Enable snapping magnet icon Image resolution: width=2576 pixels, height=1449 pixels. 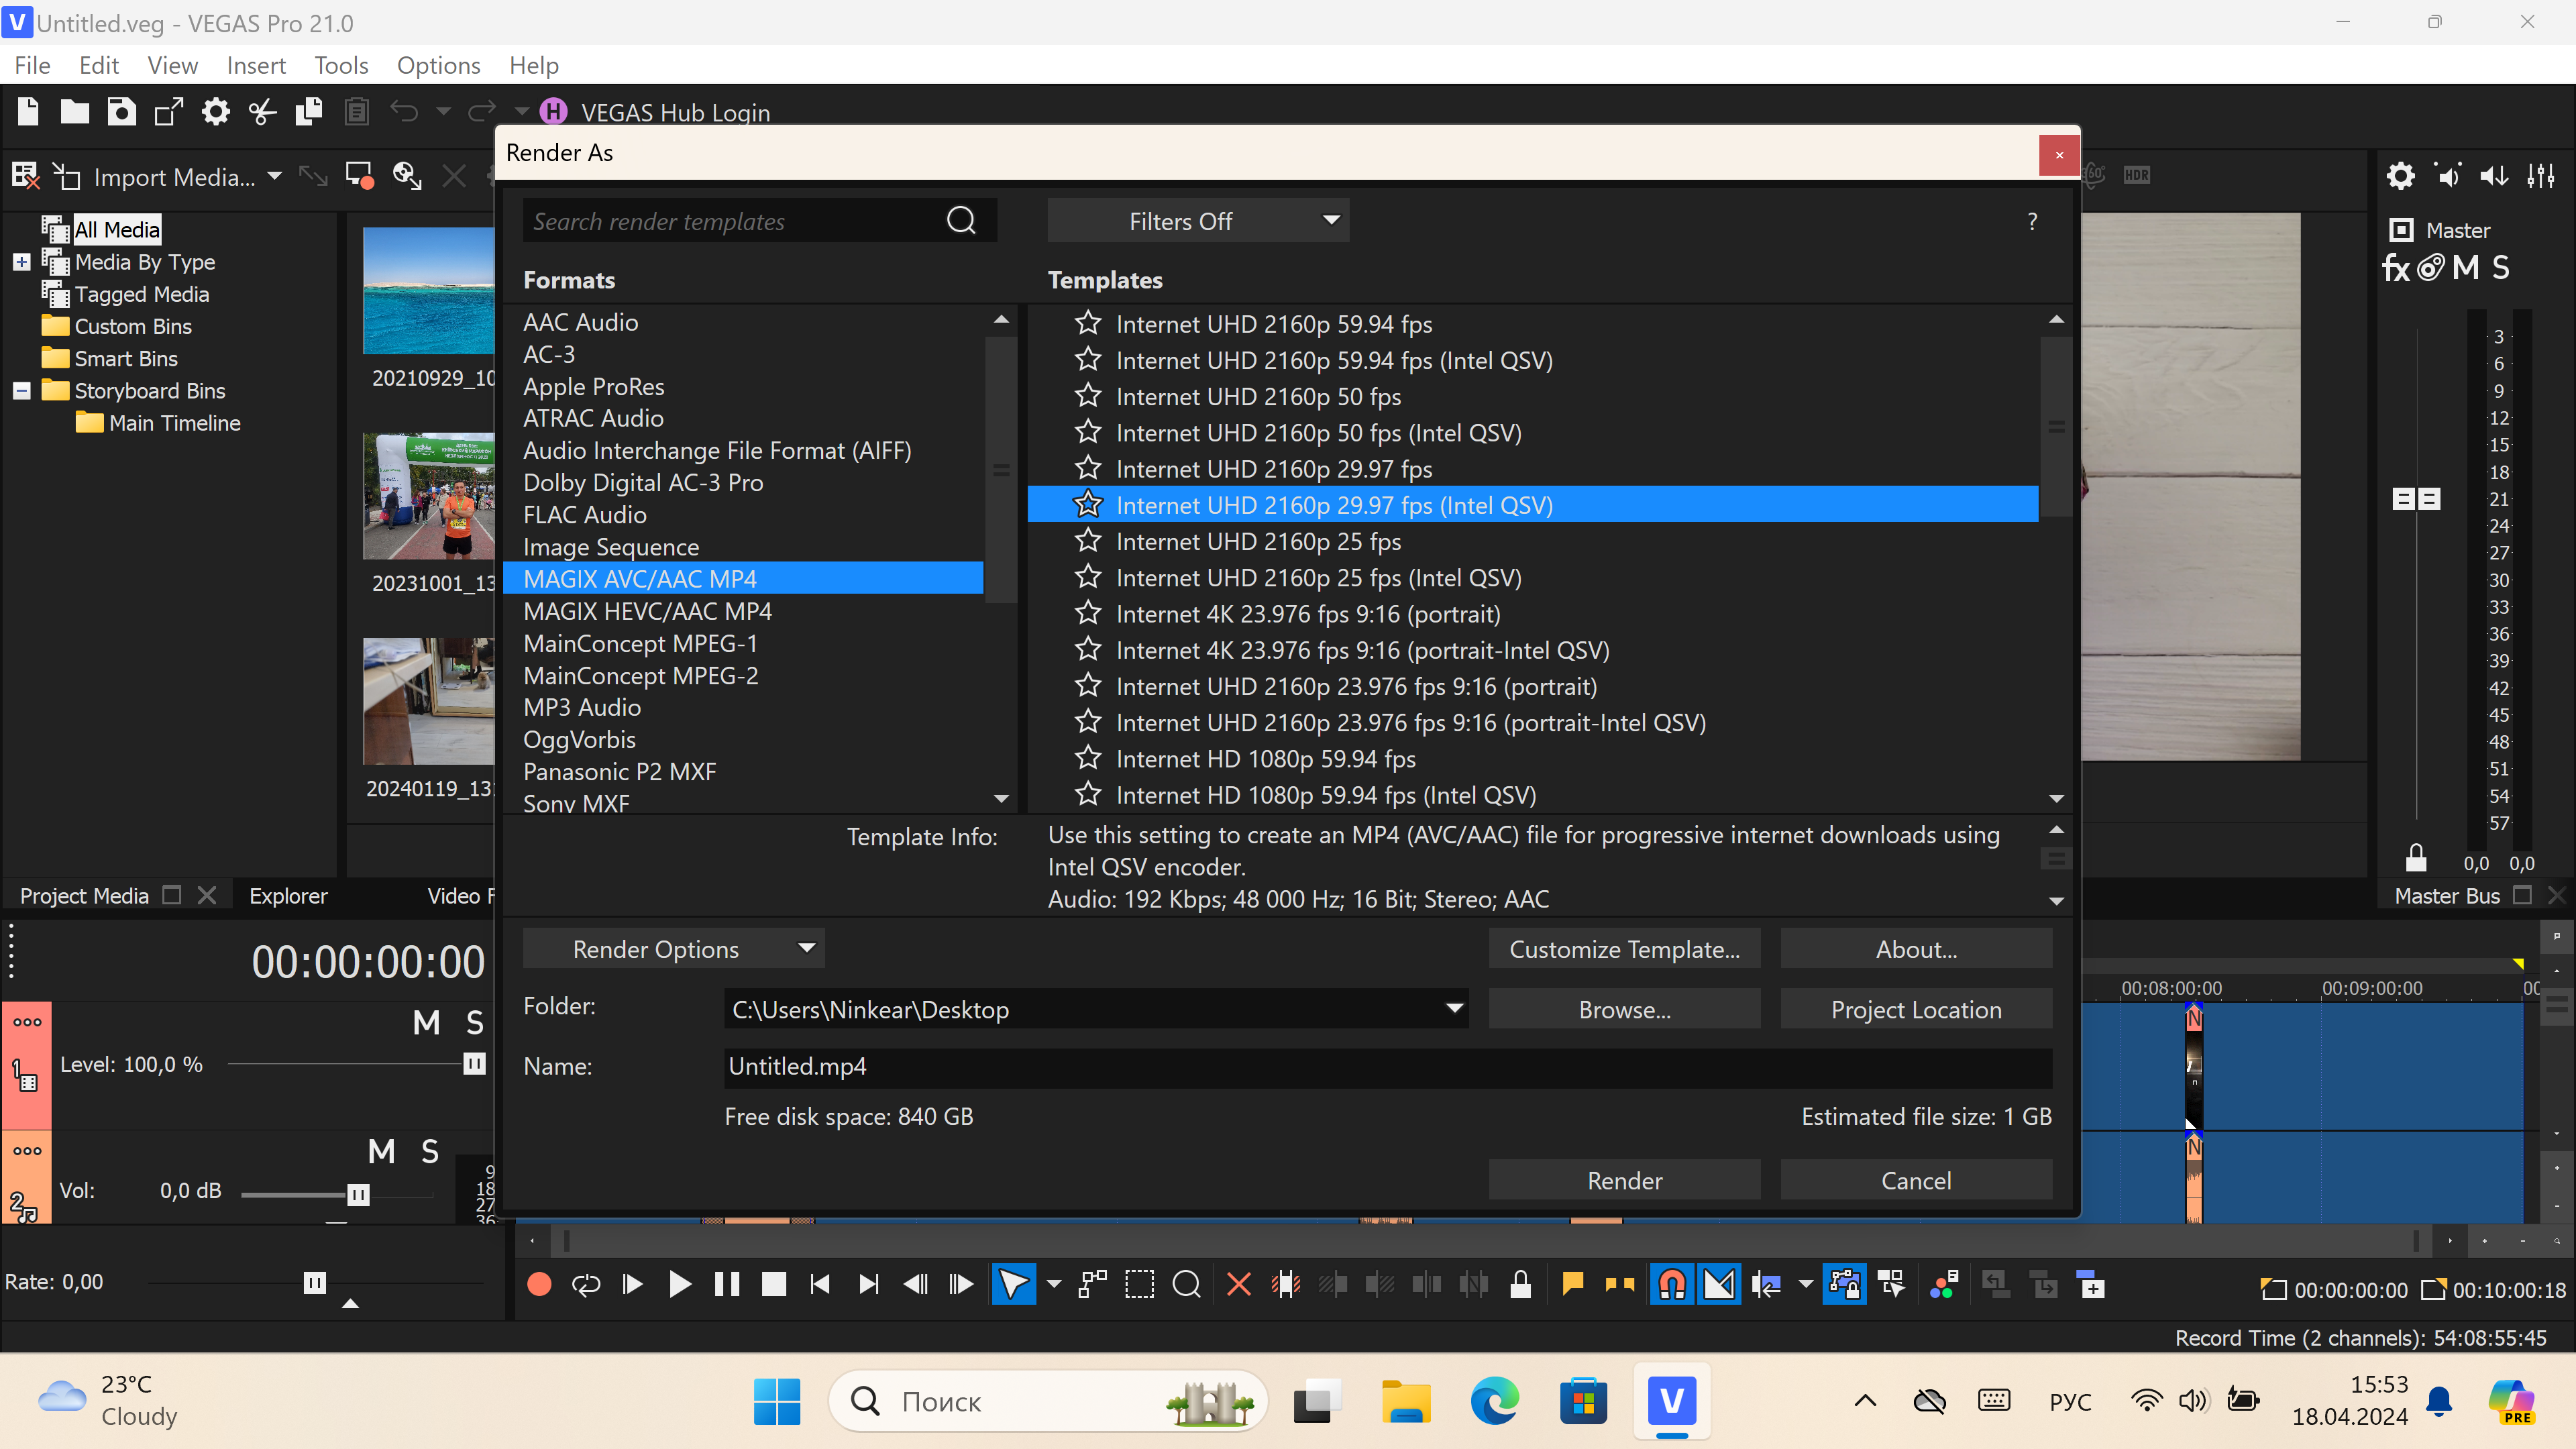[1672, 1284]
